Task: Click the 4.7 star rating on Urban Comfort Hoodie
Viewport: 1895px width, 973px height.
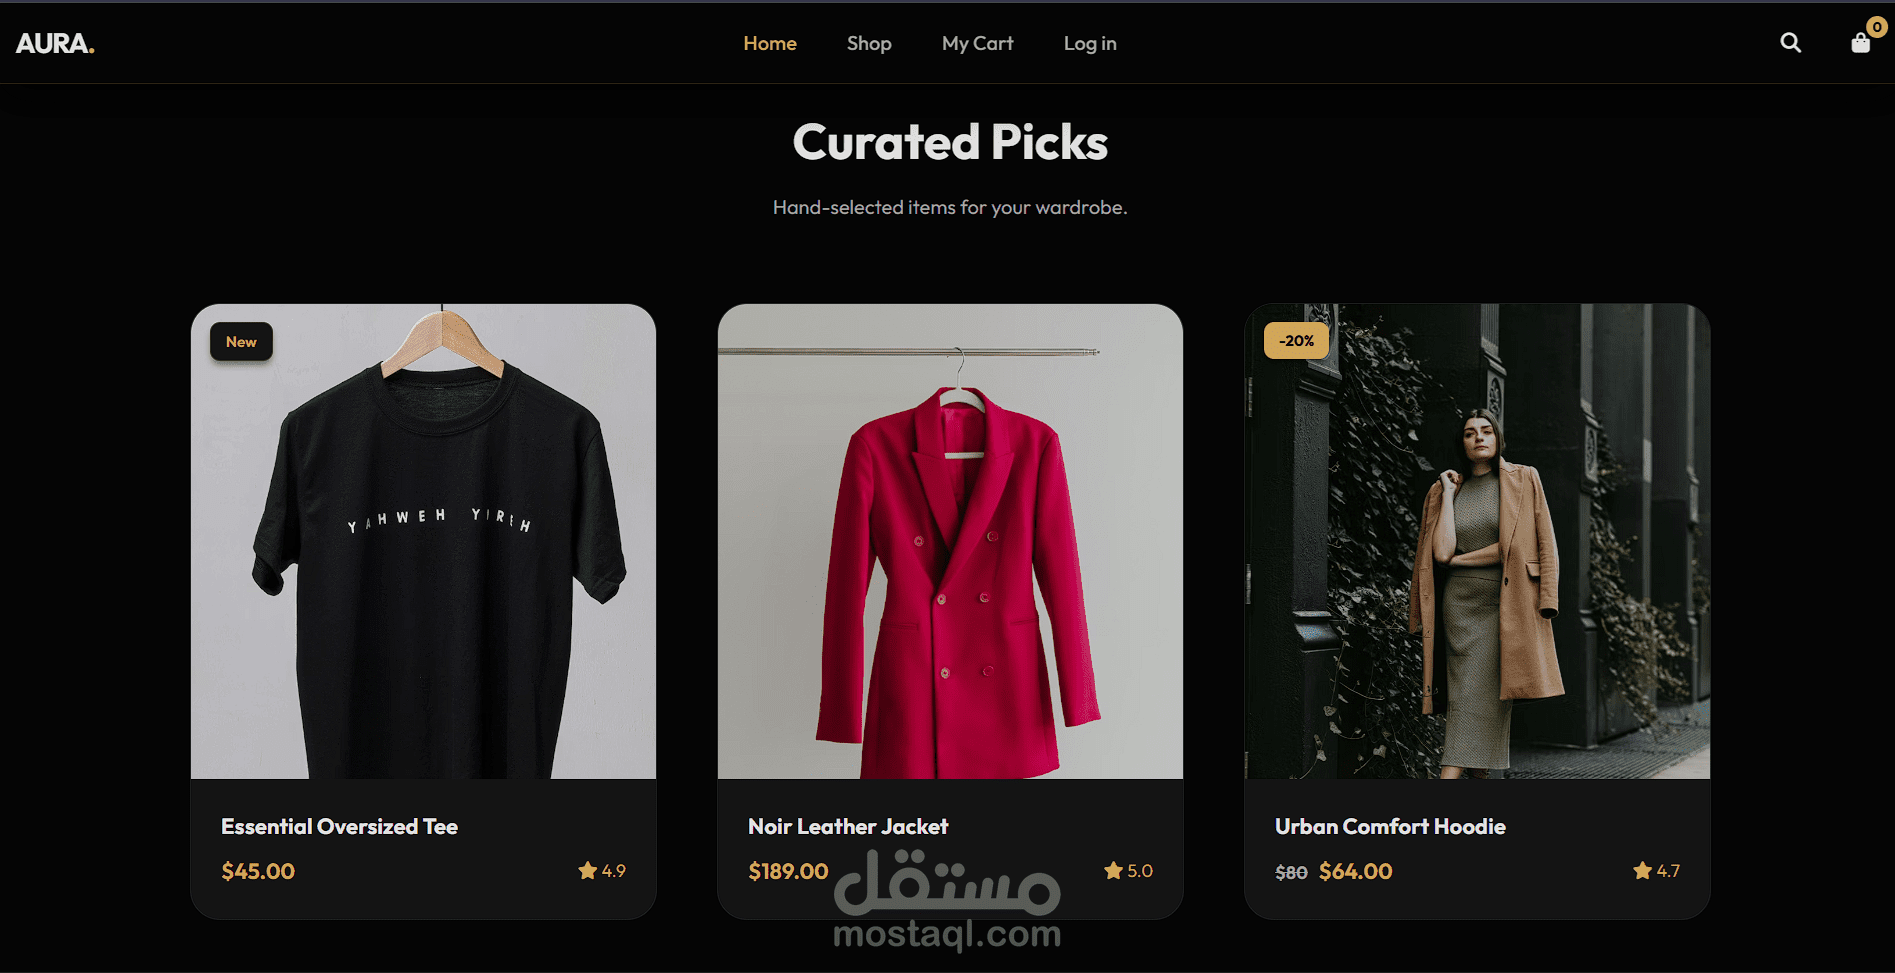Action: pos(1656,871)
